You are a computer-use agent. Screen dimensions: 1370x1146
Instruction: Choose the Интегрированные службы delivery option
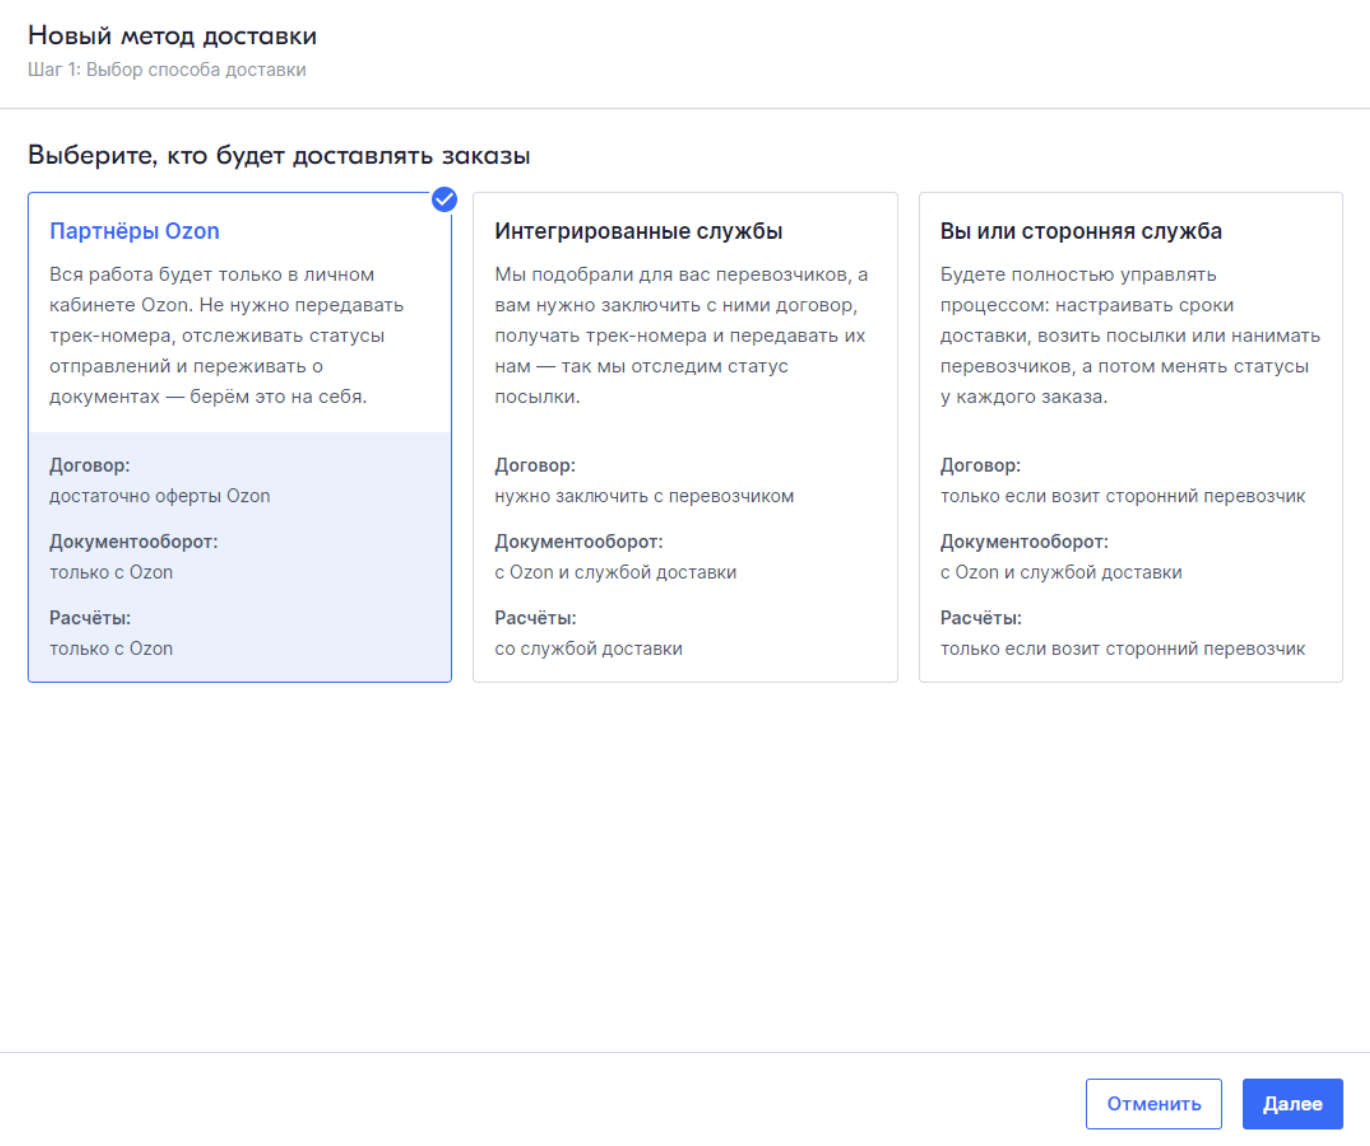click(x=638, y=231)
